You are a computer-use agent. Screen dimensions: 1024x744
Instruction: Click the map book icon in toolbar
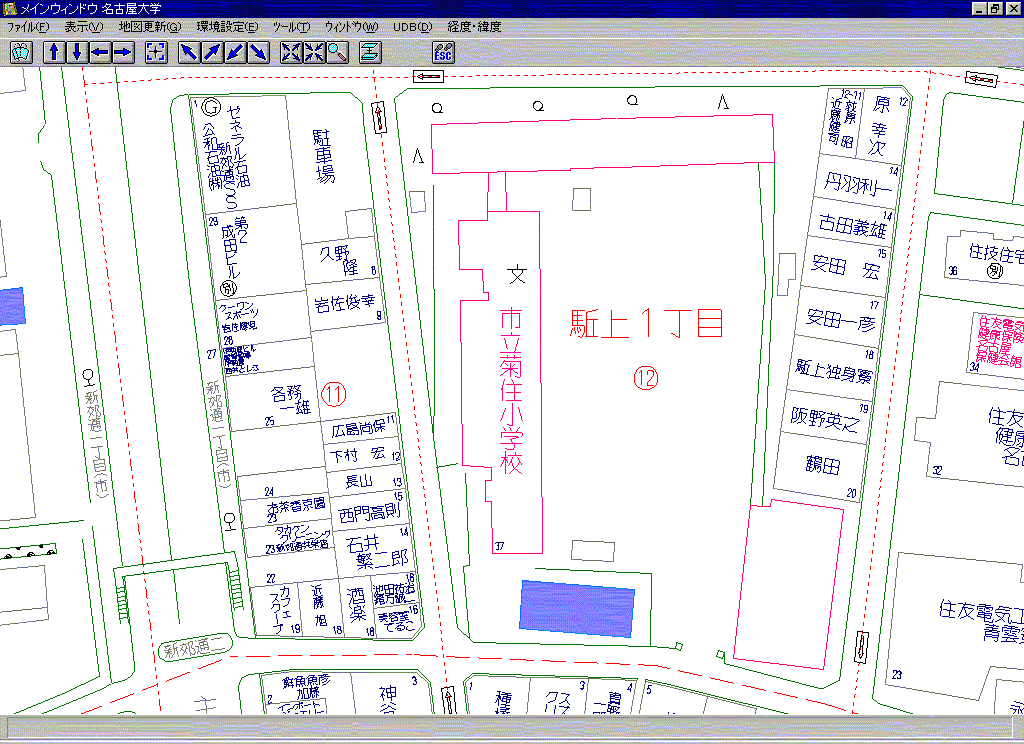tap(19, 52)
